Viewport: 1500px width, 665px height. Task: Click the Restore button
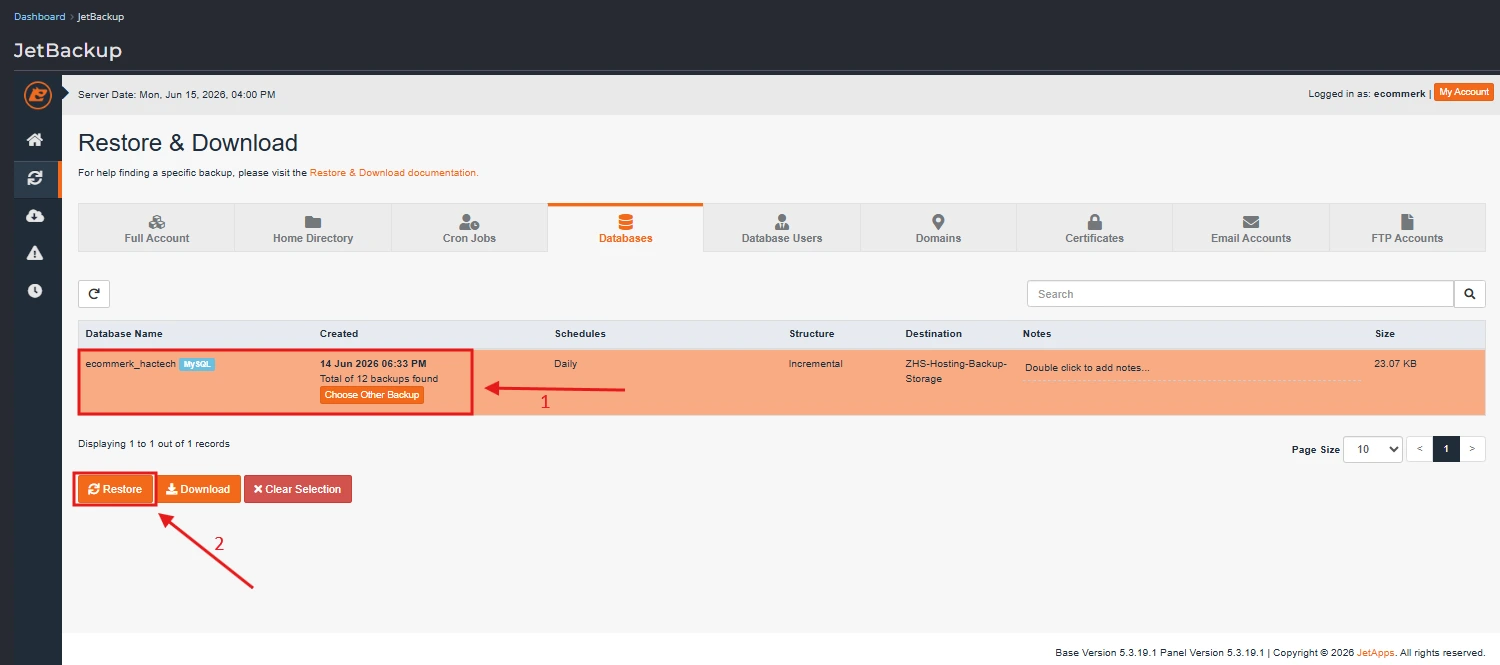116,489
